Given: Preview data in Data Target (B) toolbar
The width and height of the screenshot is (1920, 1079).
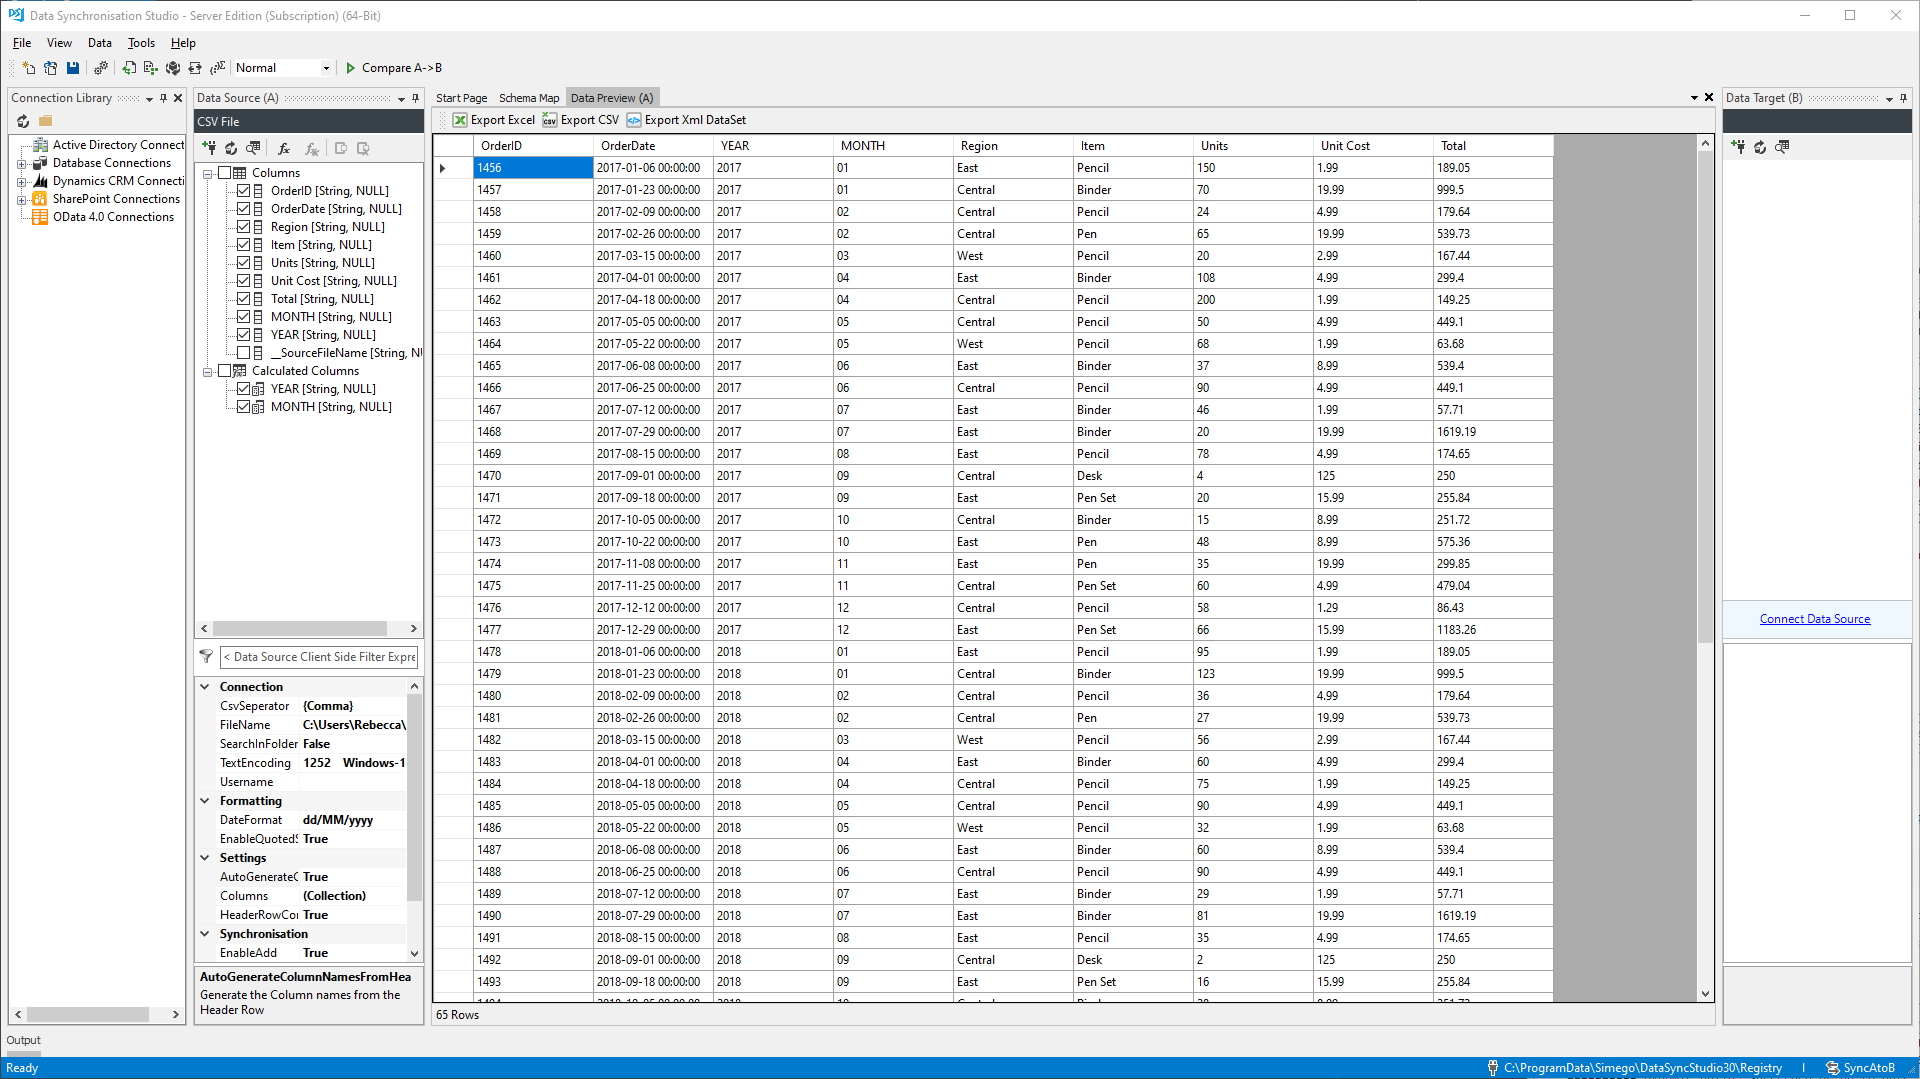Looking at the screenshot, I should click(x=1782, y=147).
